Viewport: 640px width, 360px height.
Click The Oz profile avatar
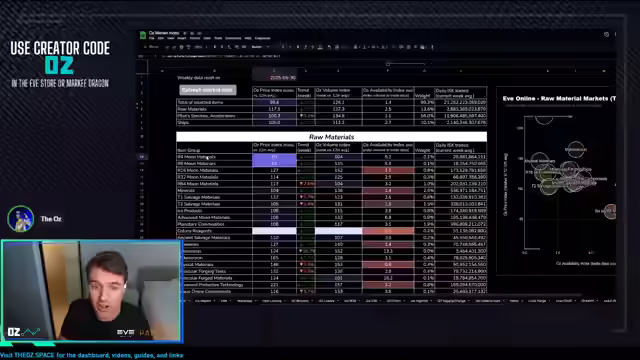point(20,219)
